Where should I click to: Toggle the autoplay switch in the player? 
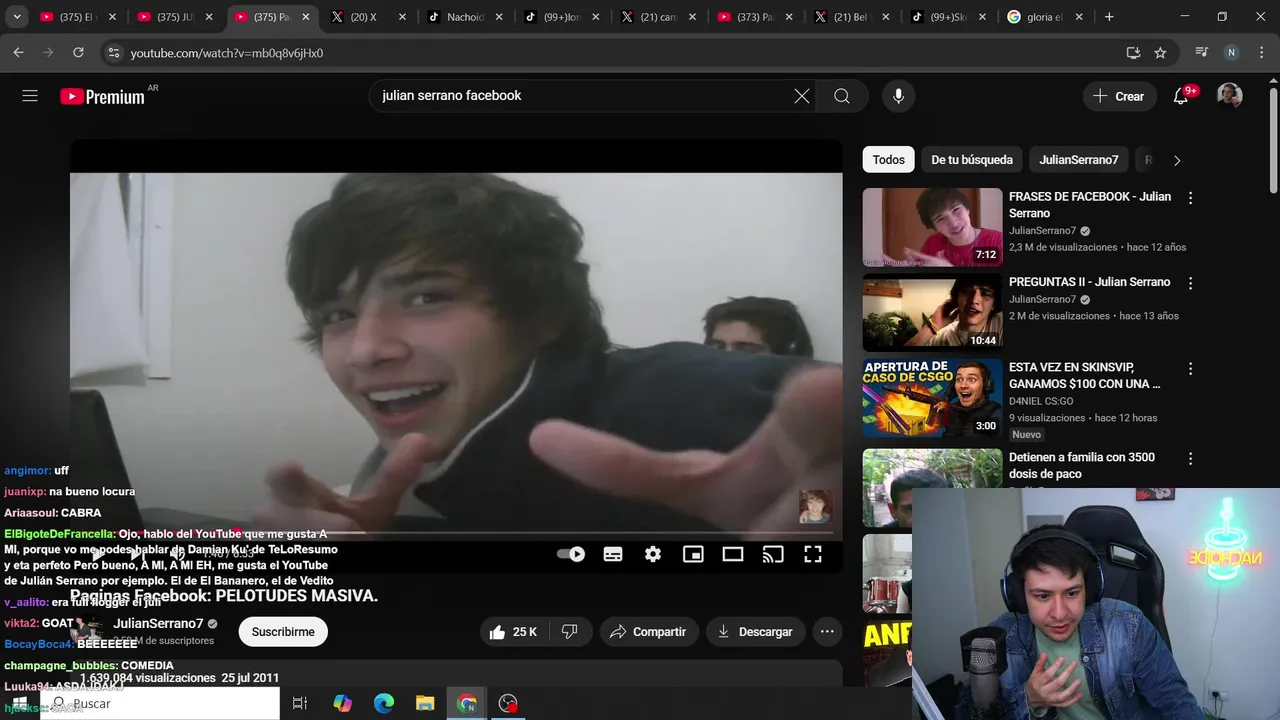(570, 554)
